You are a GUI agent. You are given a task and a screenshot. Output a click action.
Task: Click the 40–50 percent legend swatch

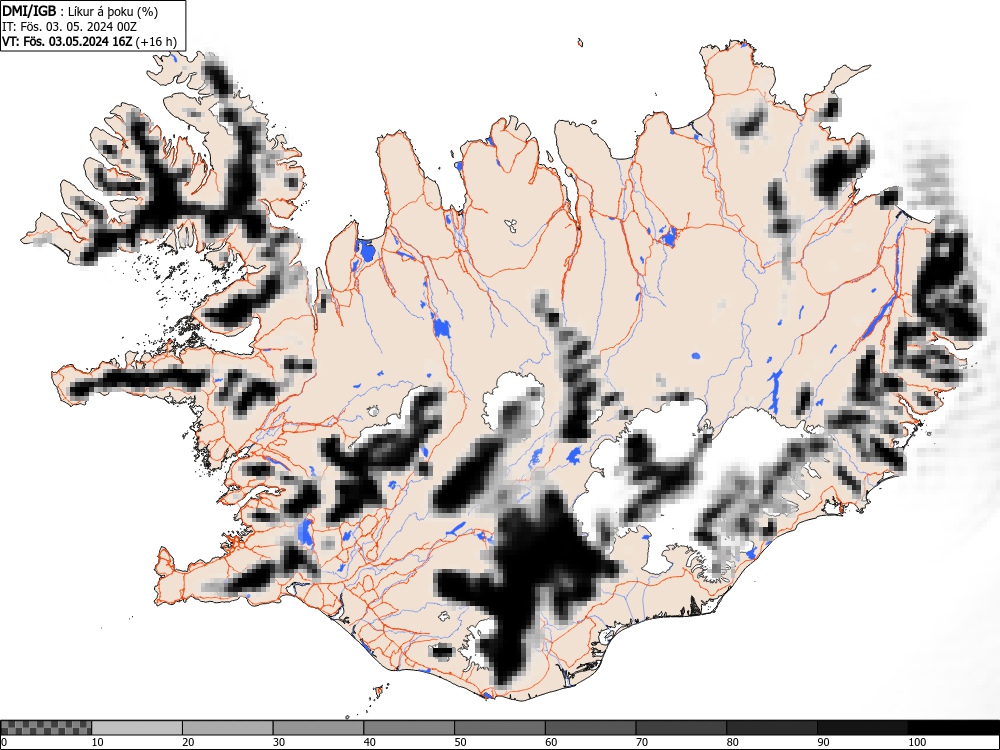409,728
